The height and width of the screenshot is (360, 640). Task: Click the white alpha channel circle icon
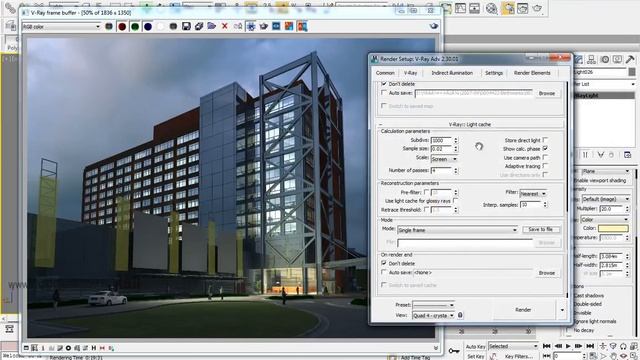[160, 27]
